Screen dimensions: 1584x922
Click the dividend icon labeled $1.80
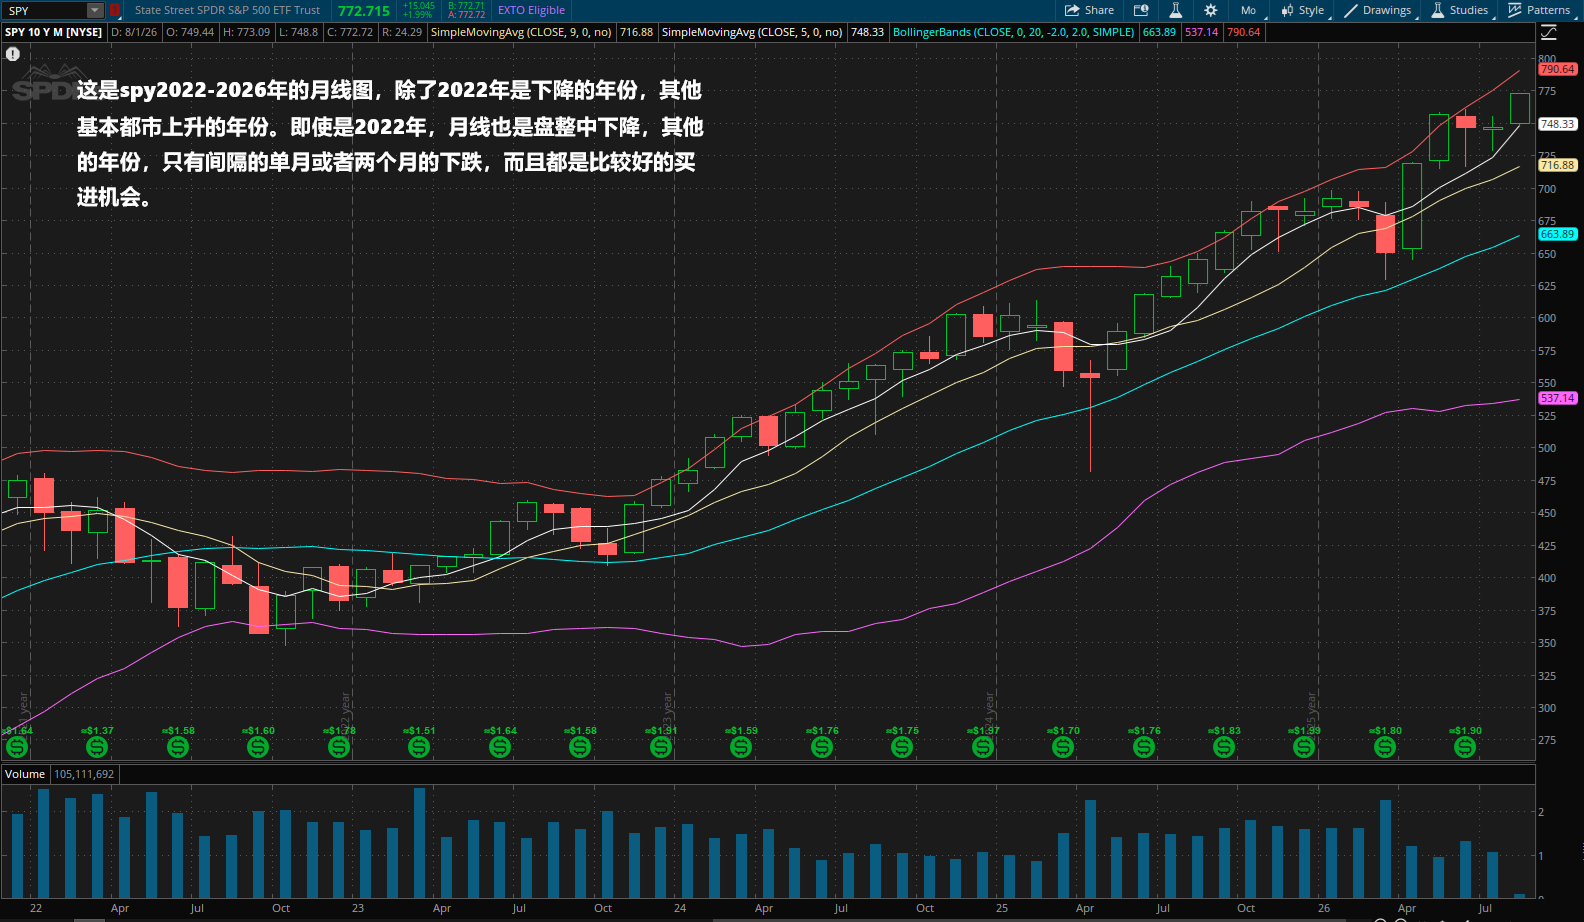click(1385, 747)
